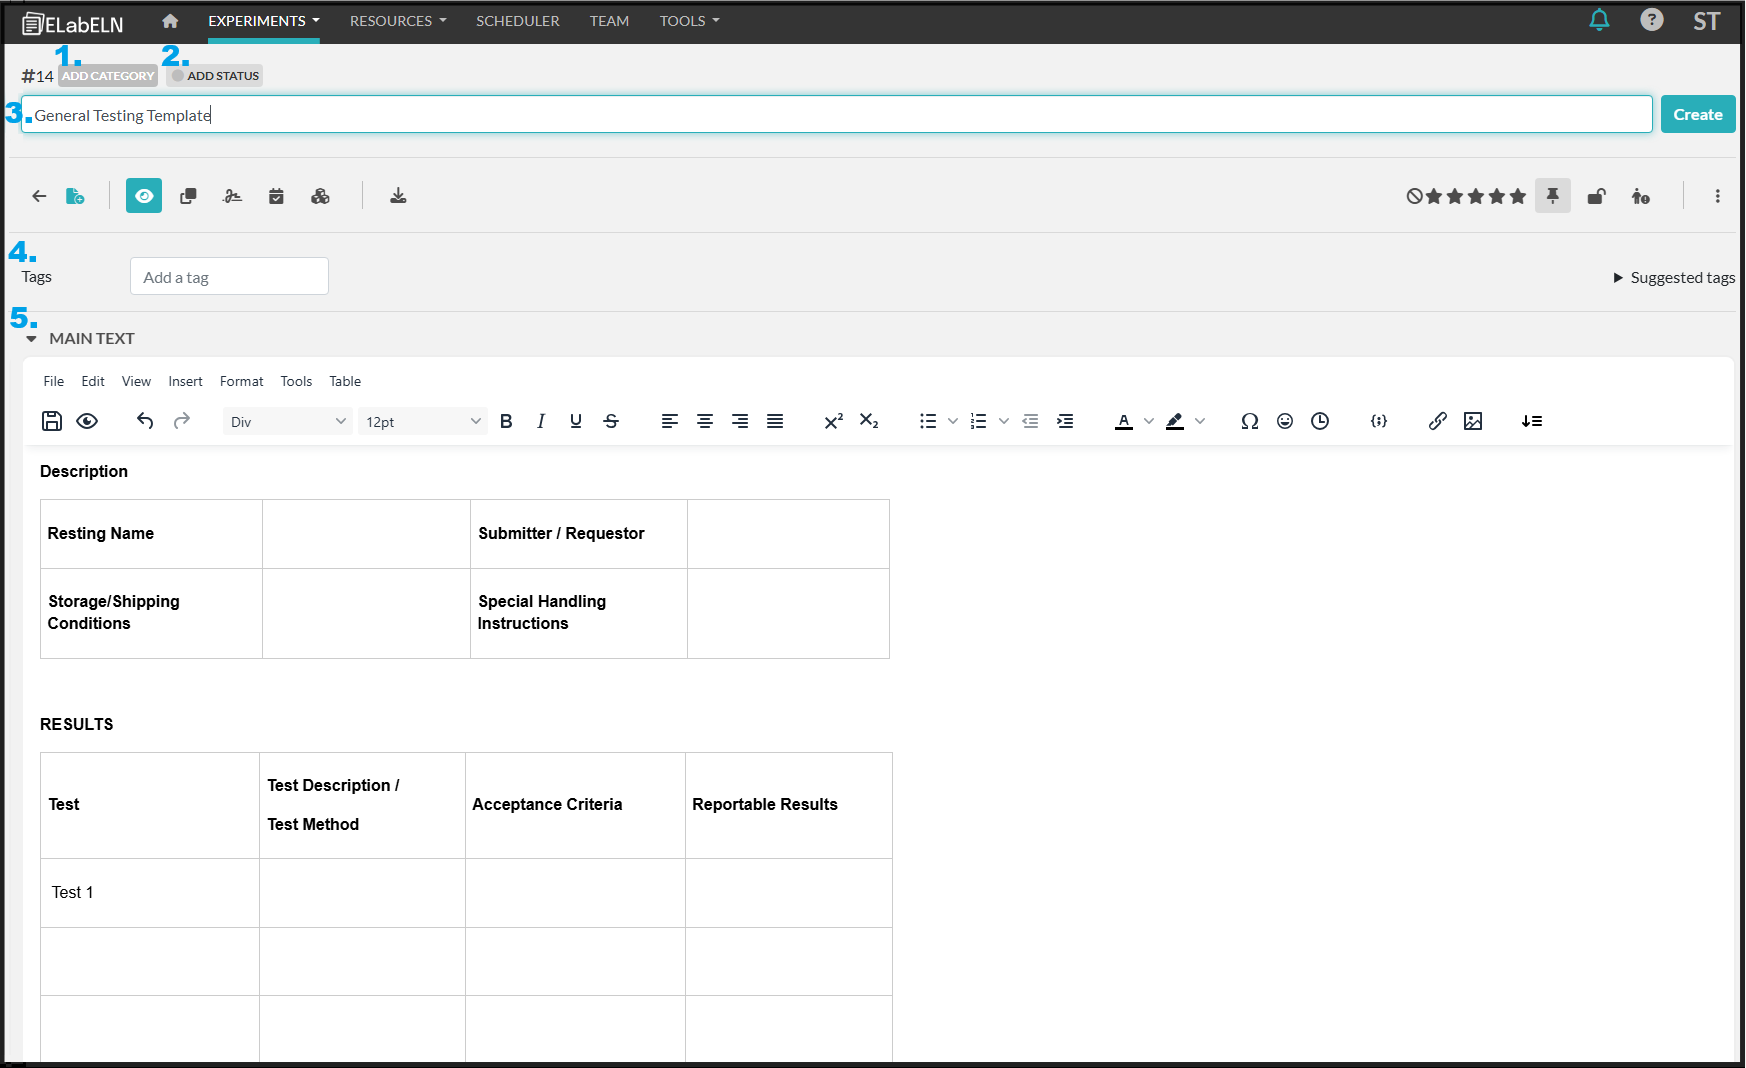The width and height of the screenshot is (1746, 1068).
Task: Click the duplicate experiment icon
Action: tap(188, 196)
